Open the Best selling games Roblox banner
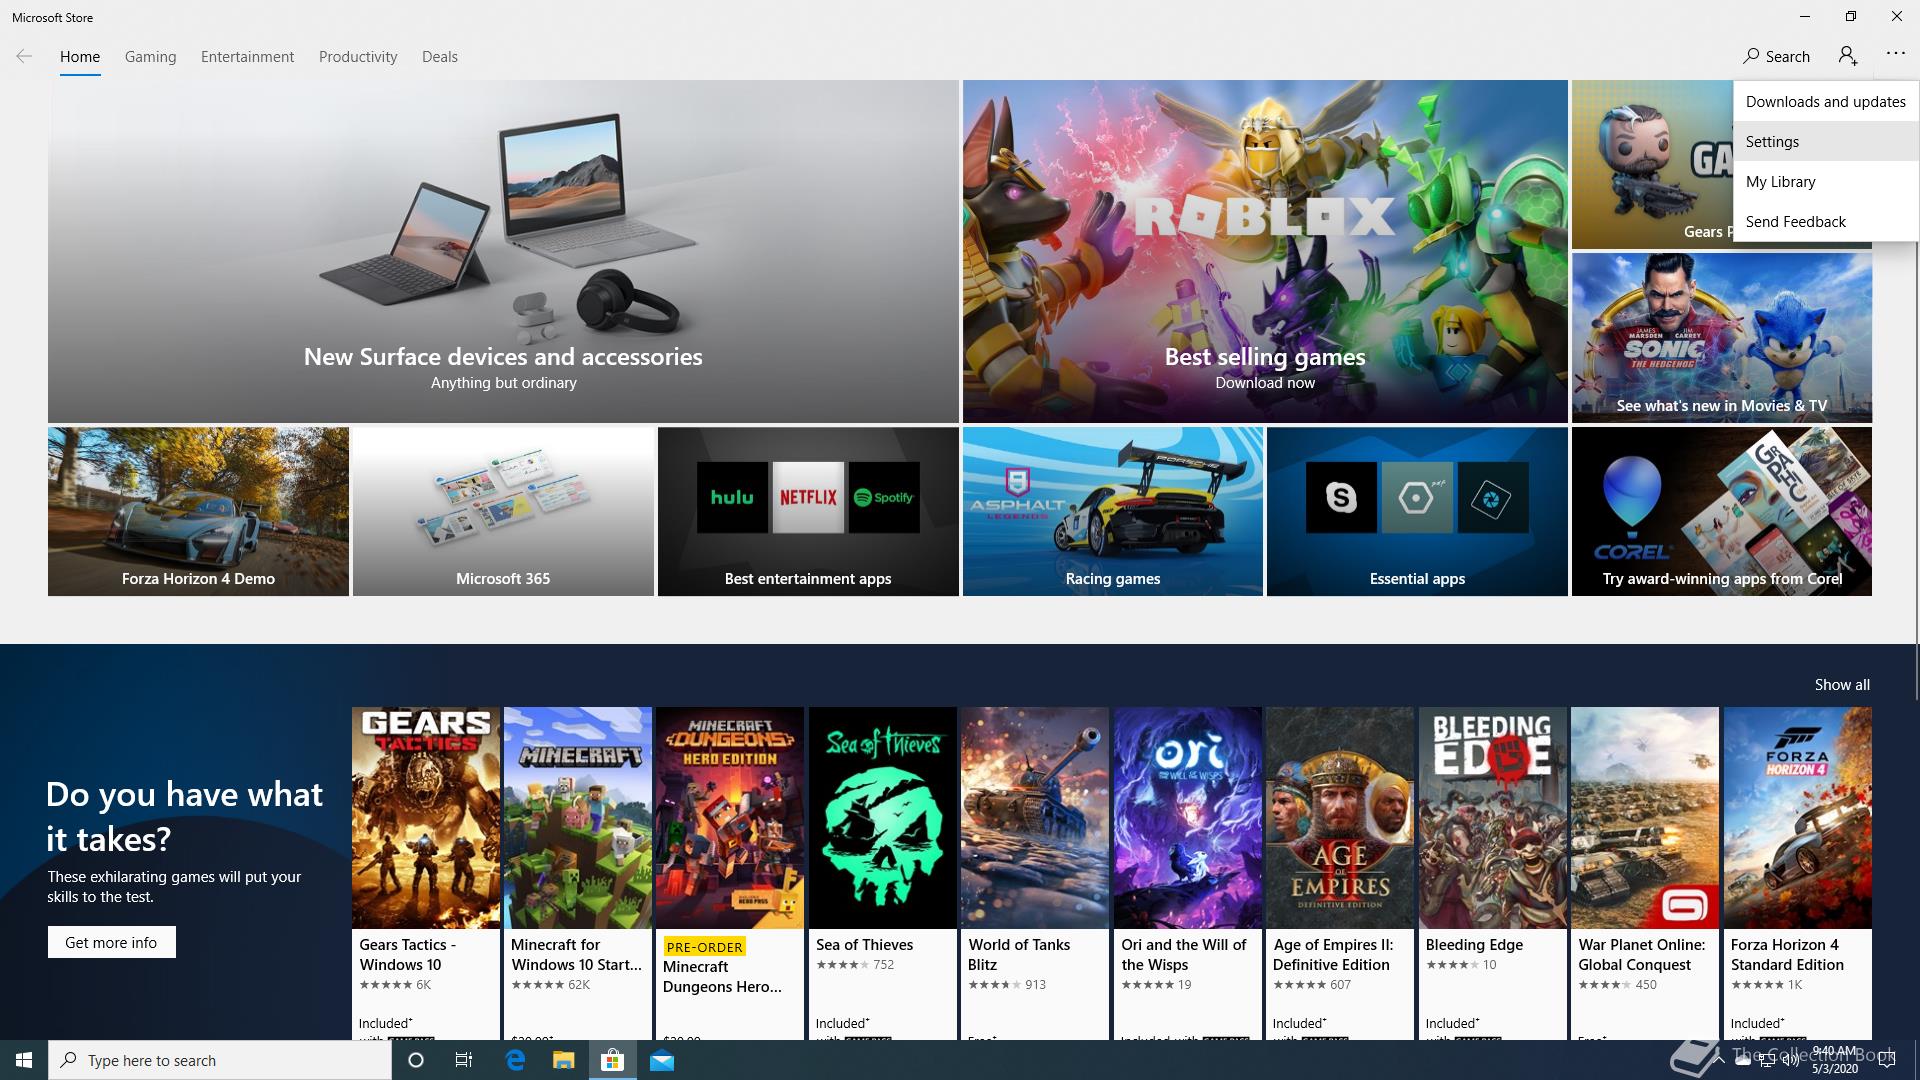Screen dimensions: 1920x1080 tap(1265, 251)
